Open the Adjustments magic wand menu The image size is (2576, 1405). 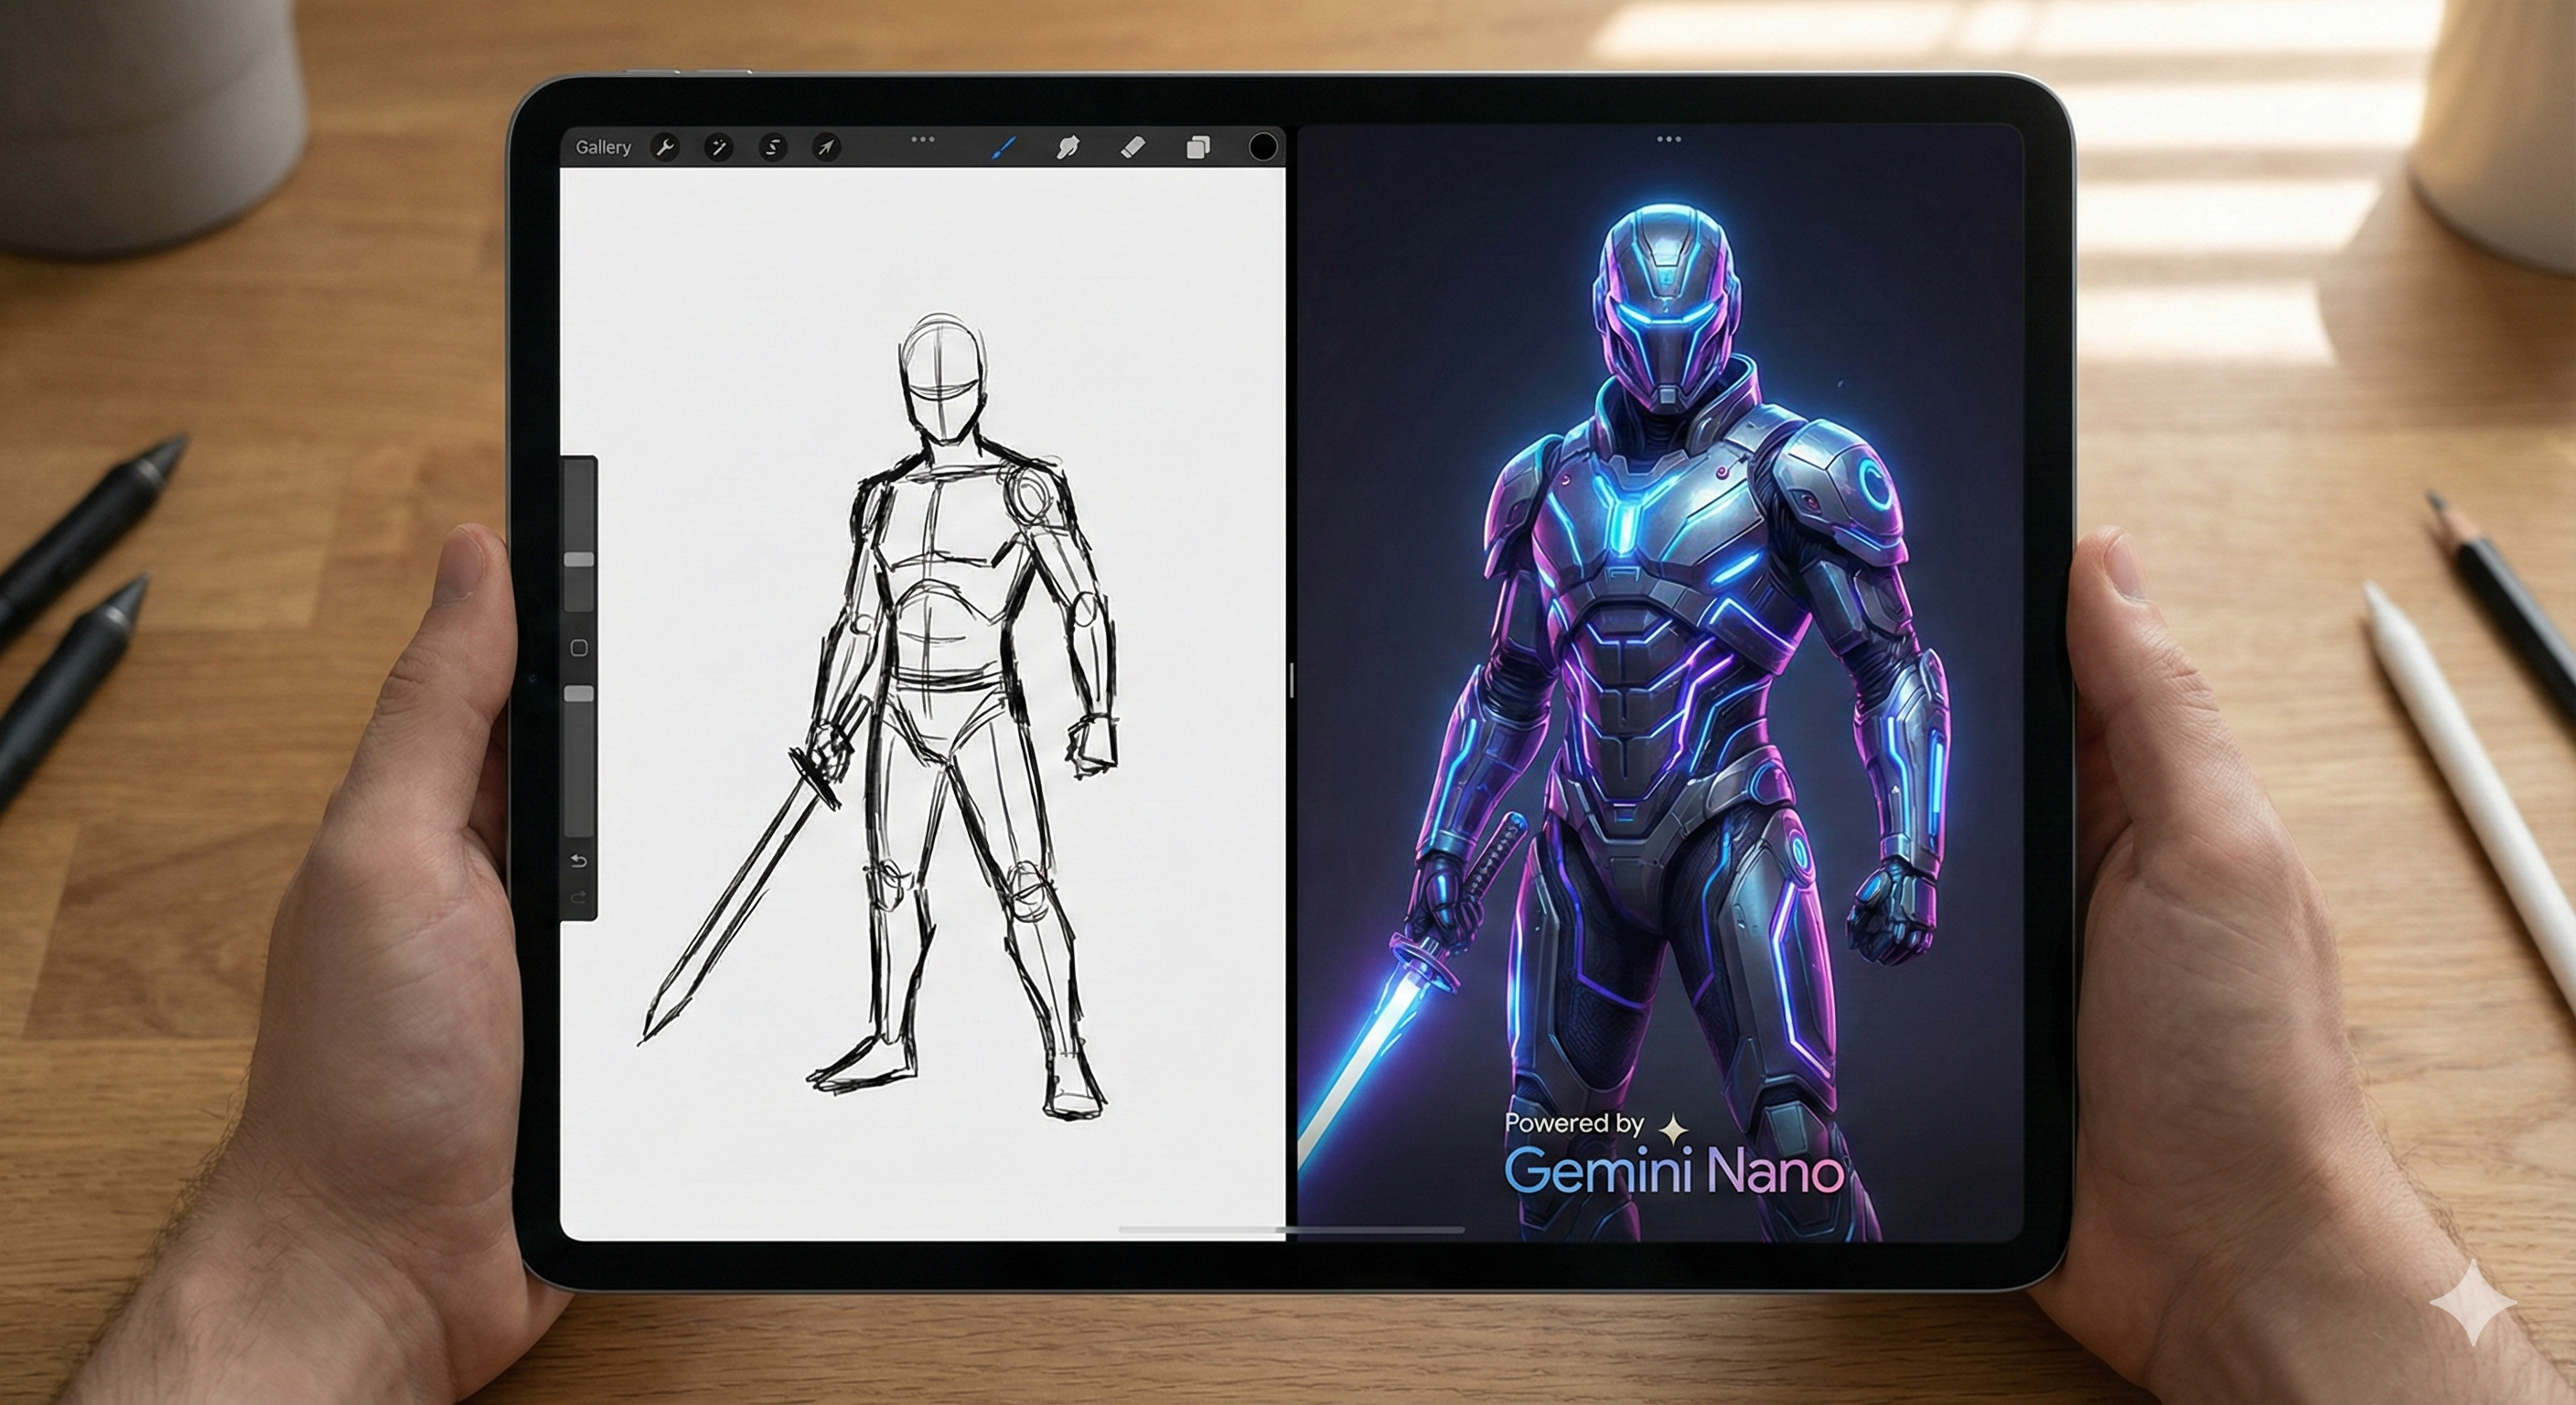click(x=718, y=148)
